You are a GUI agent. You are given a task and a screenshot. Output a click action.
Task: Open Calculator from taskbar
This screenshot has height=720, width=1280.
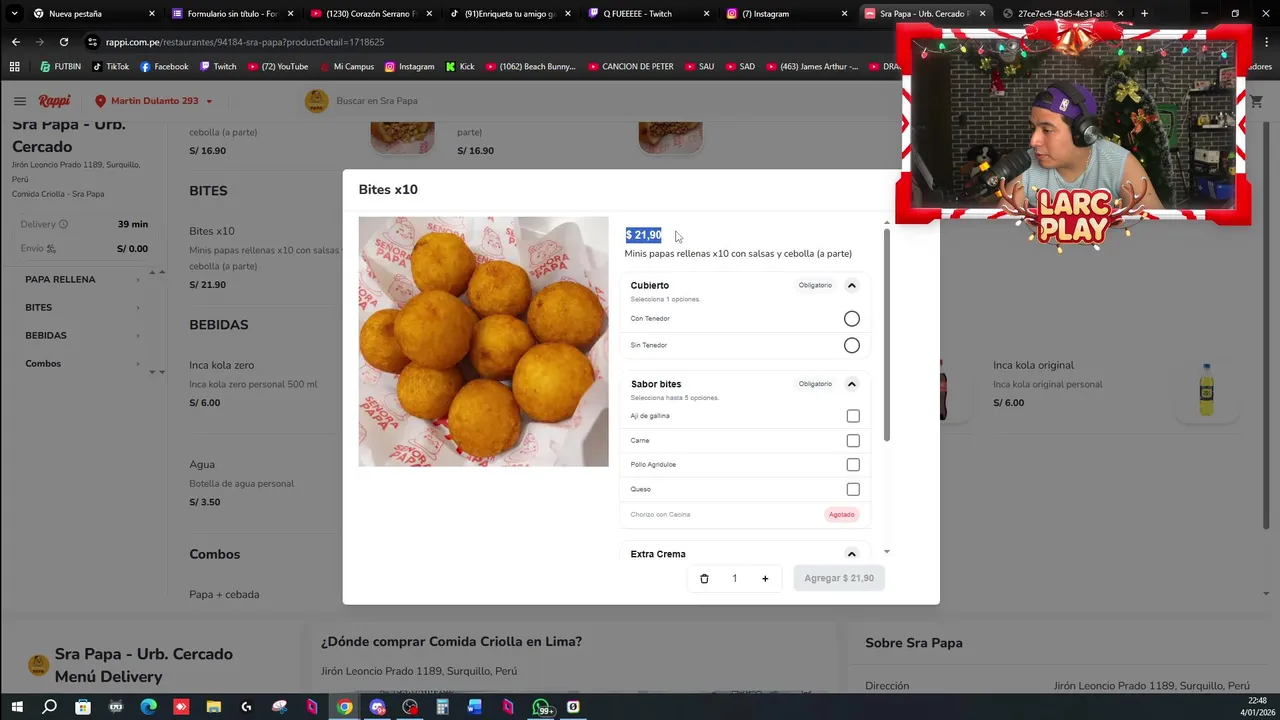[x=442, y=707]
